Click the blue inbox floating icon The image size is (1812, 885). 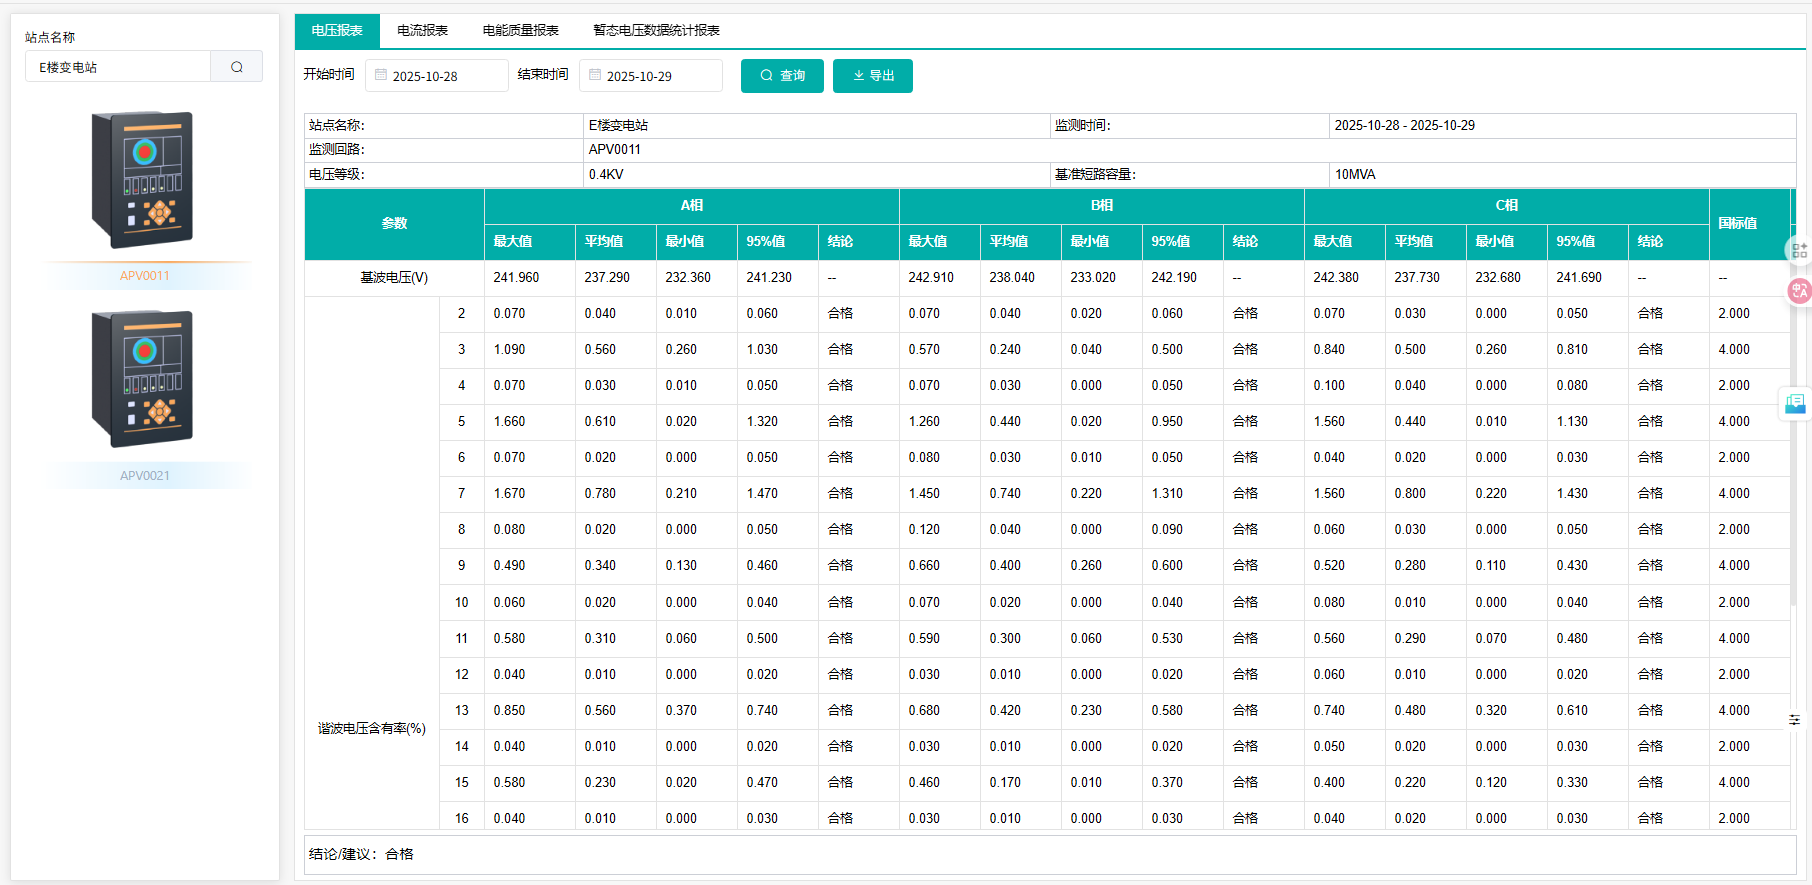(1796, 403)
